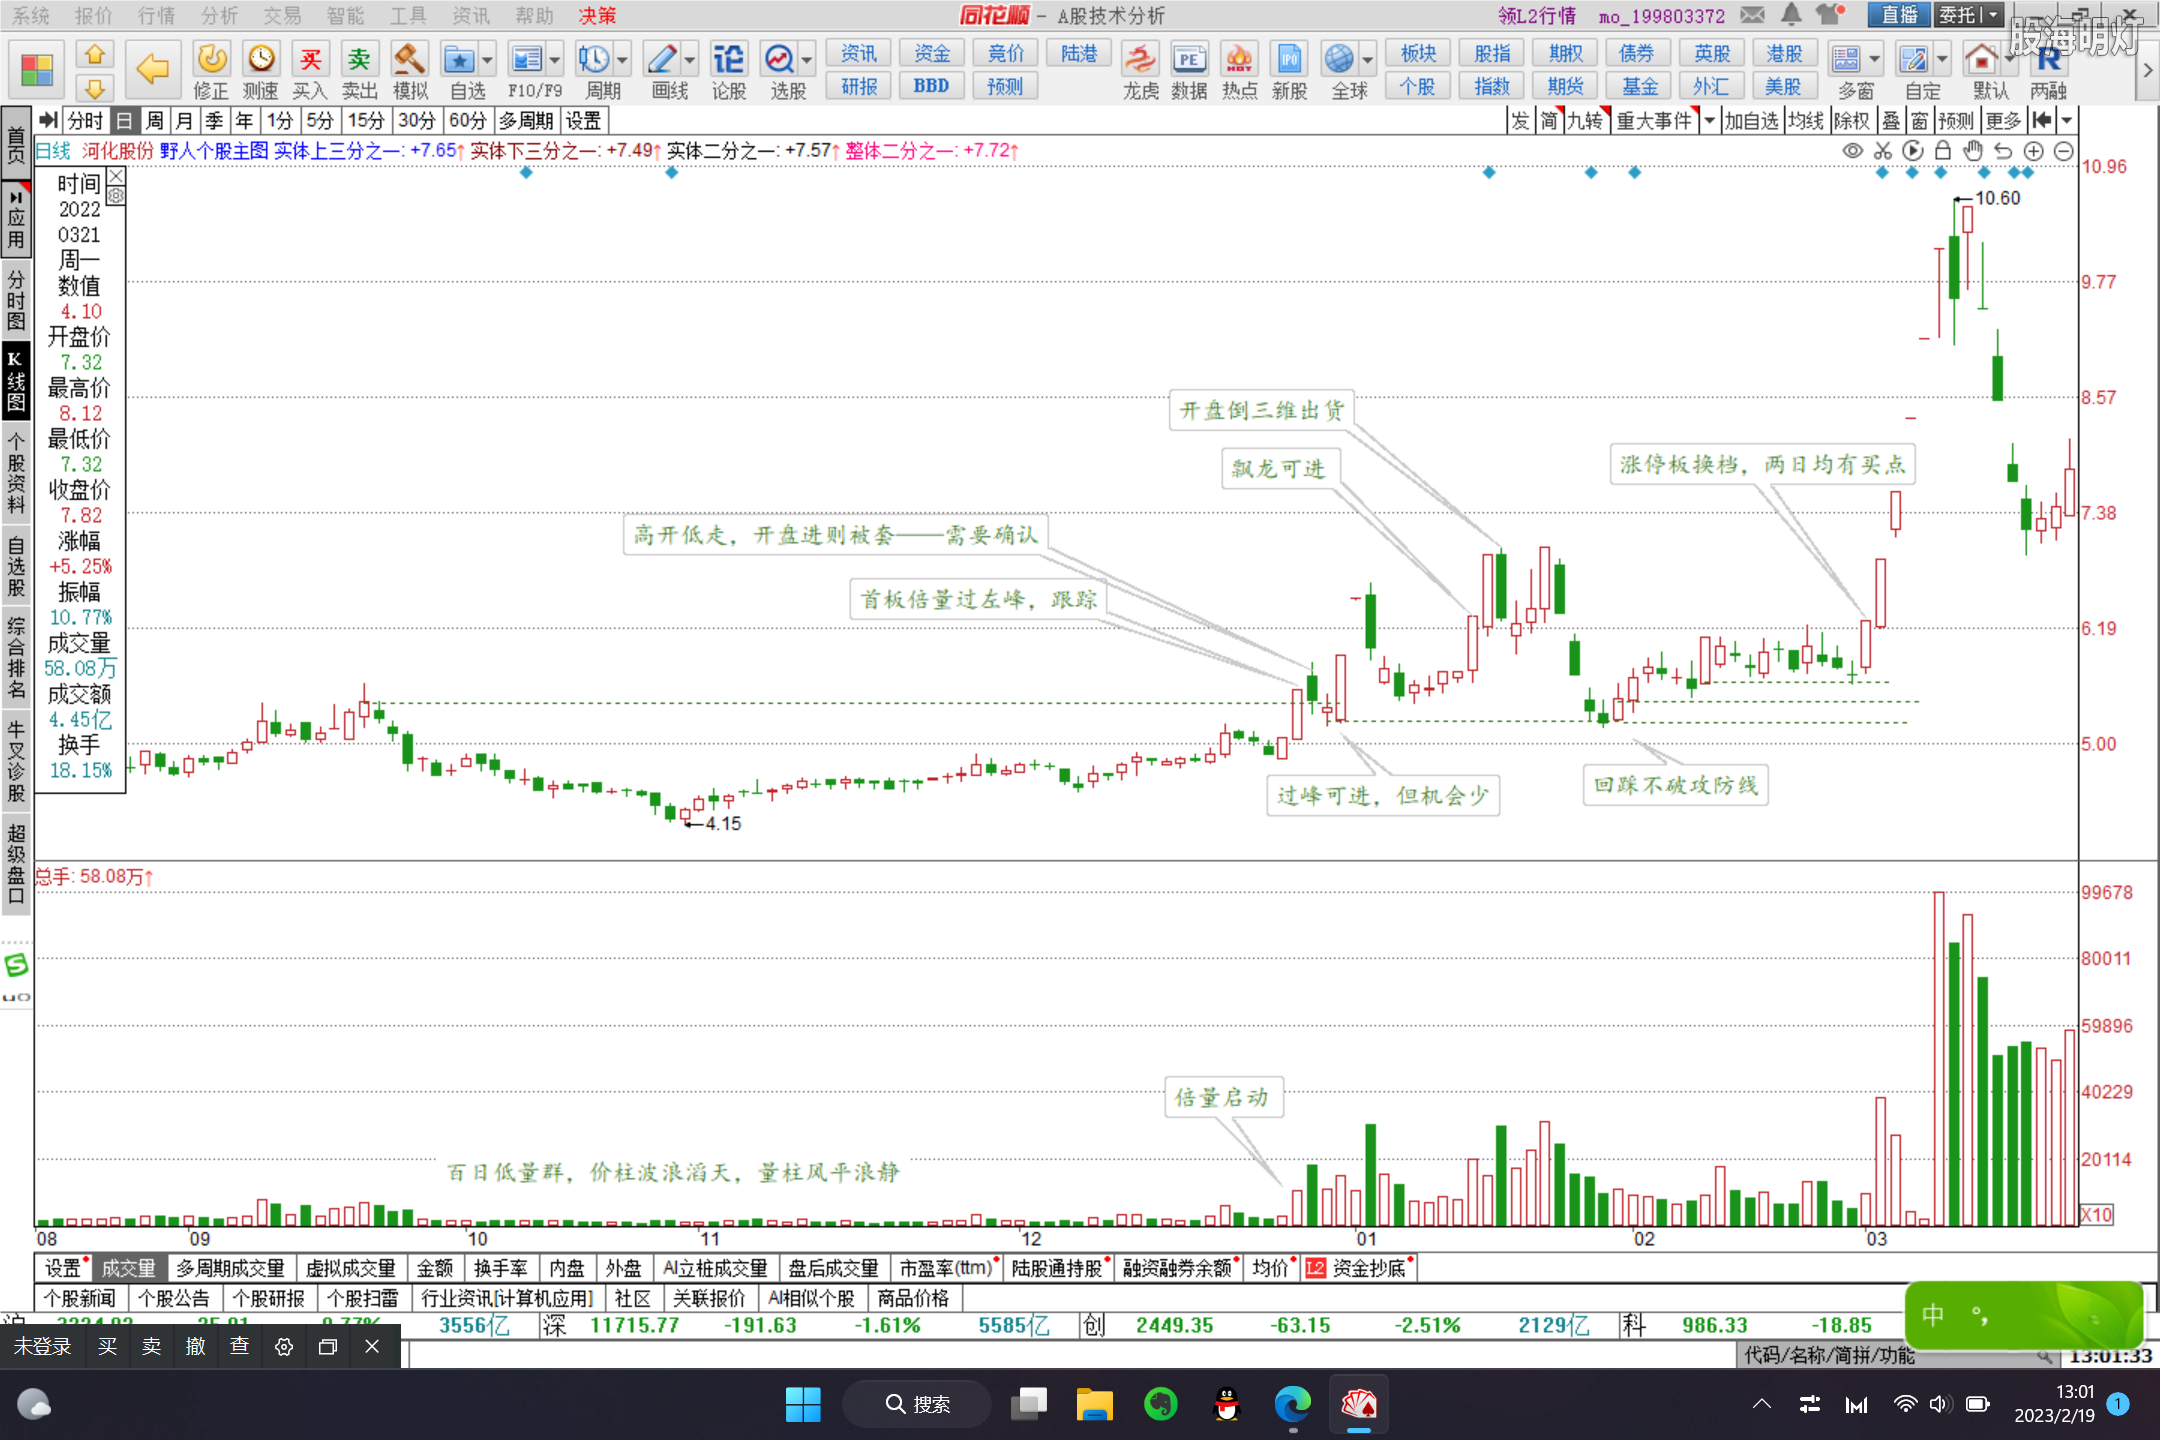Click the 周期 period clock icon

(593, 60)
